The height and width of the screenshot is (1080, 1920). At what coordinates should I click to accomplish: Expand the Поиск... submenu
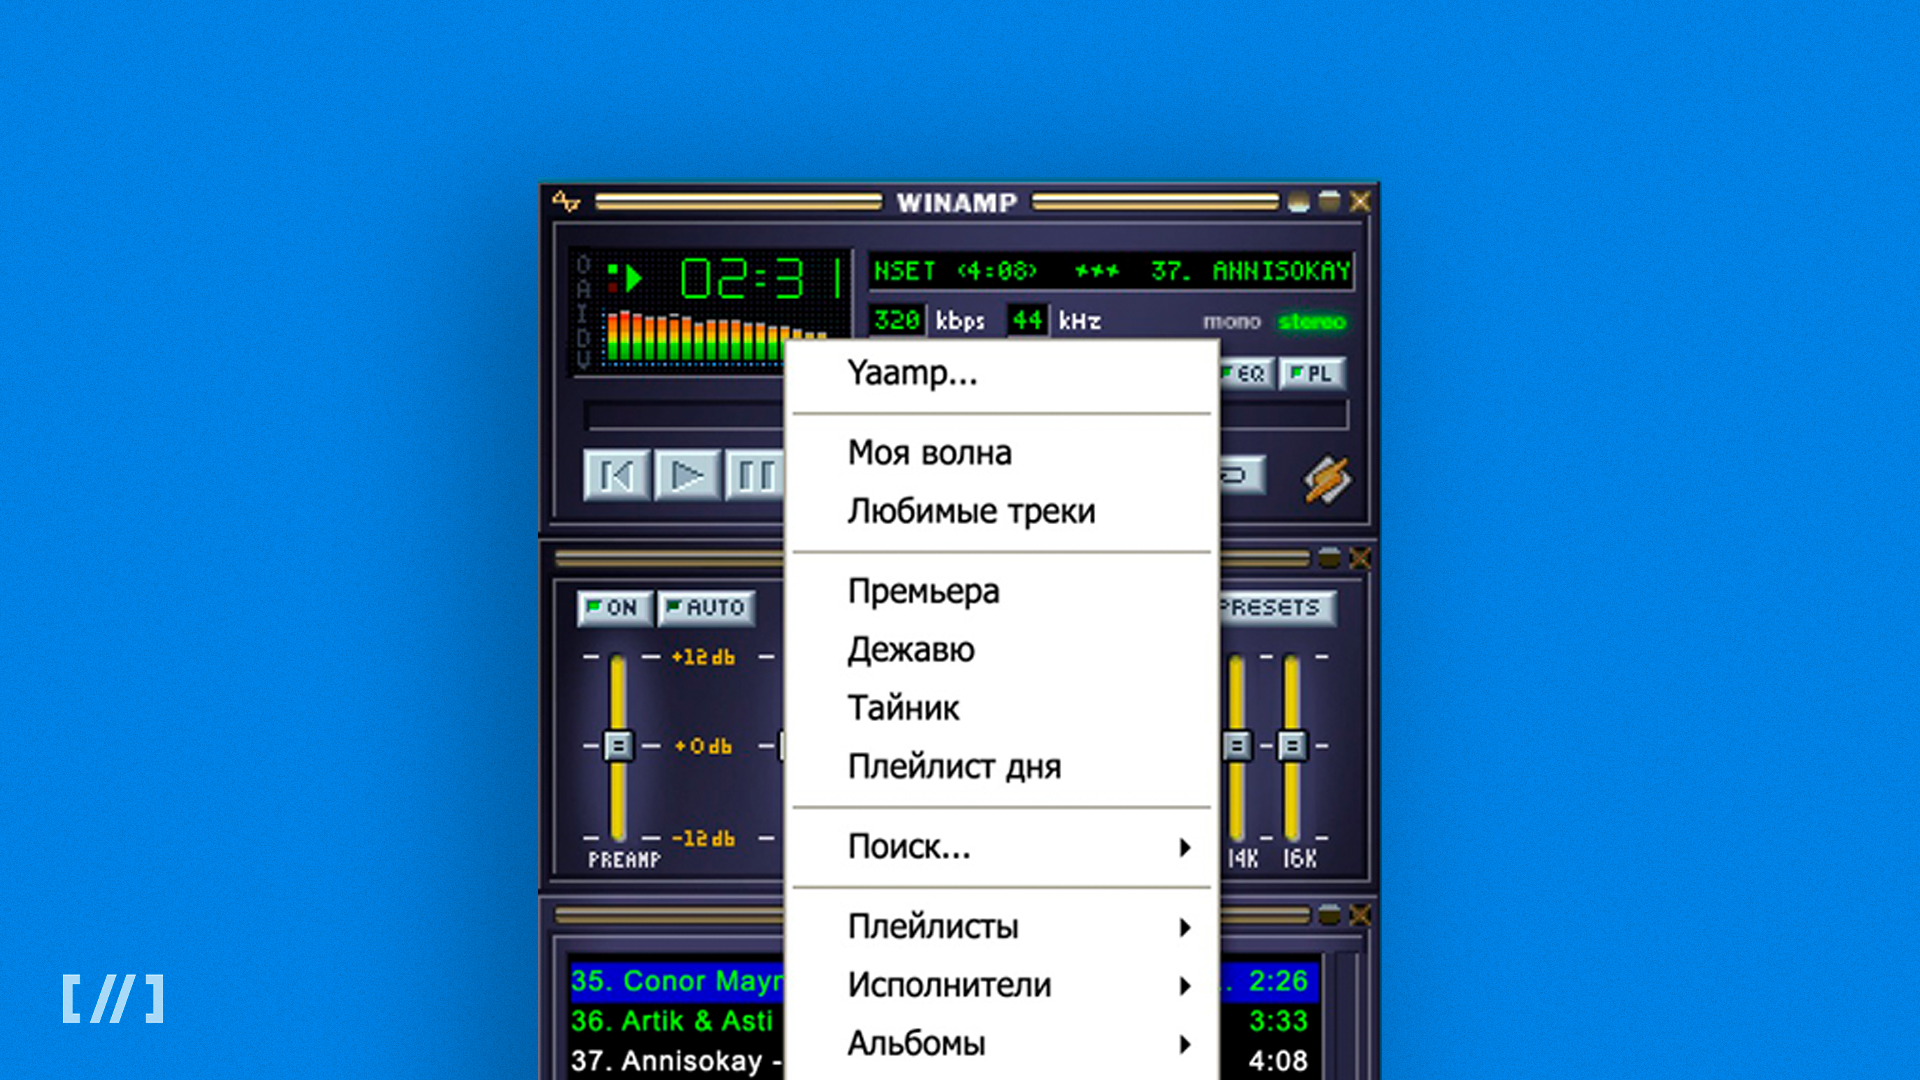(x=1002, y=847)
